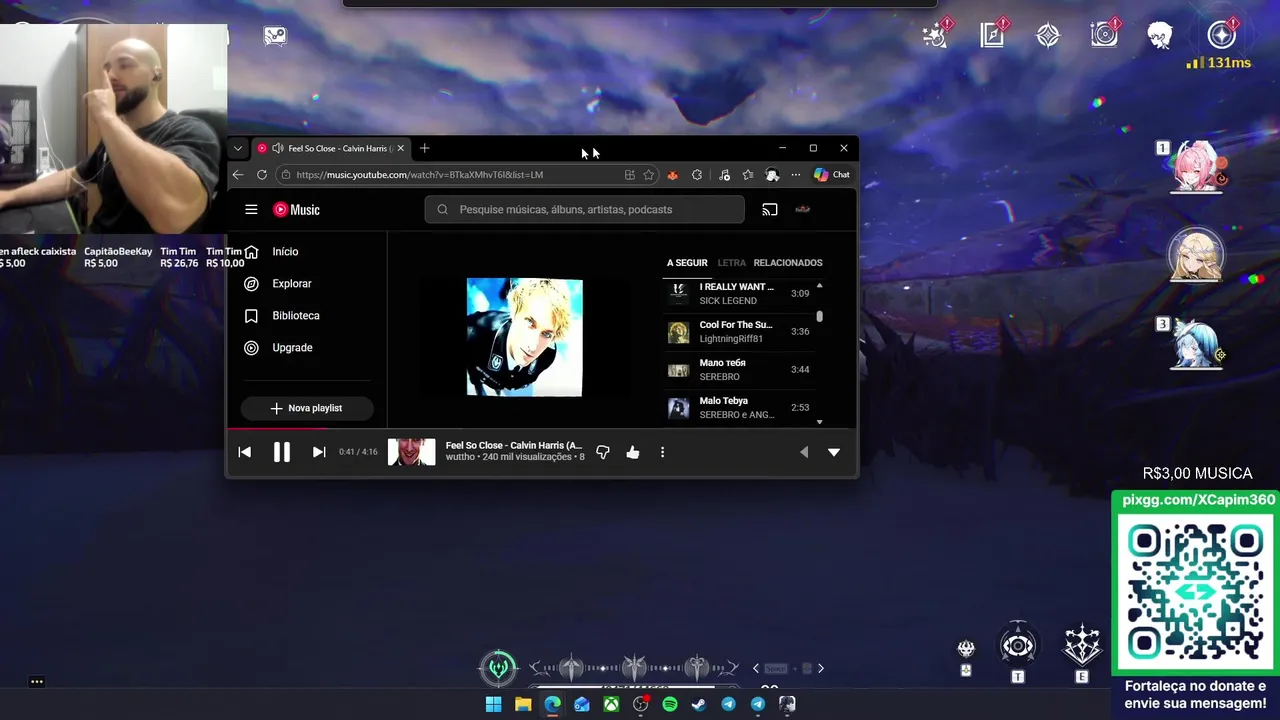Open Spotify from the taskbar

pyautogui.click(x=670, y=704)
